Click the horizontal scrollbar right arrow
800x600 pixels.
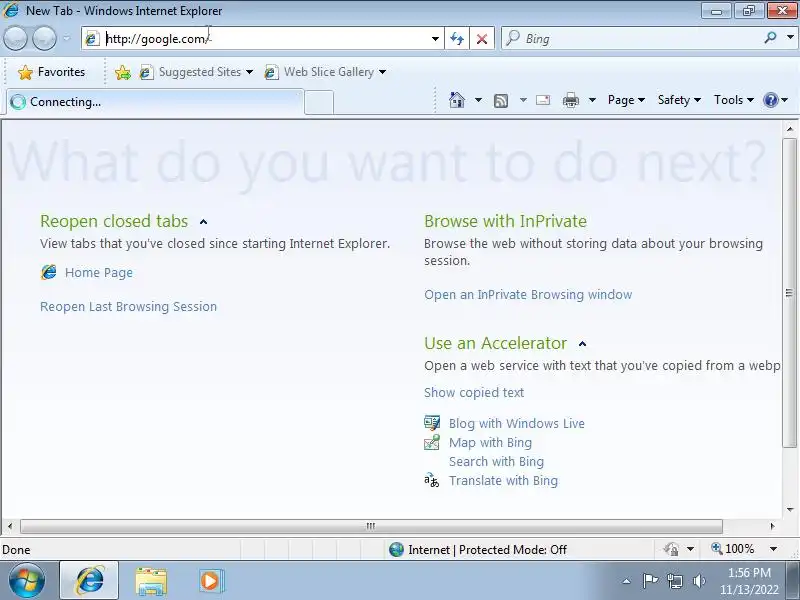[x=772, y=526]
